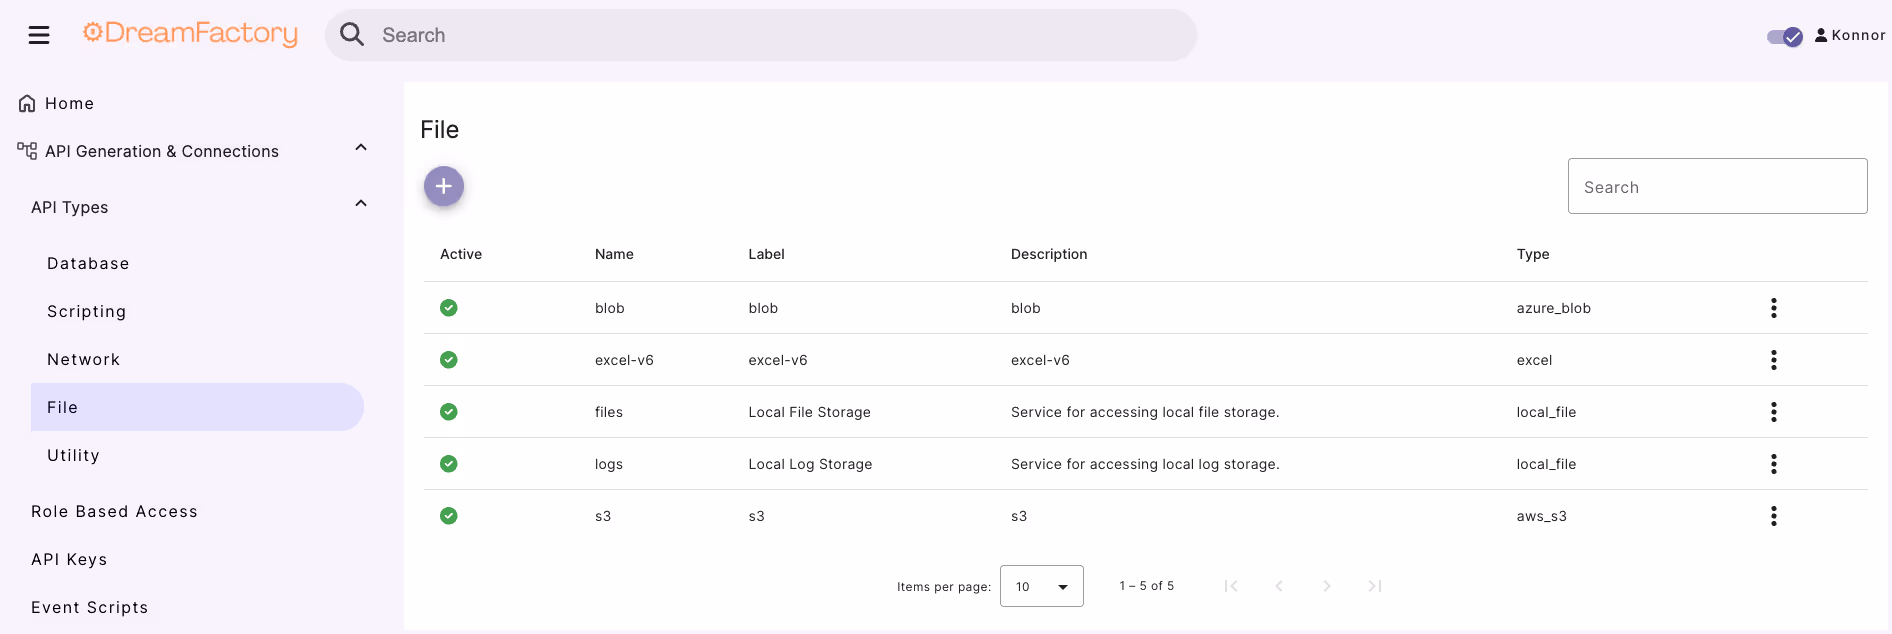This screenshot has width=1892, height=634.
Task: Click the top global Search field
Action: click(761, 35)
